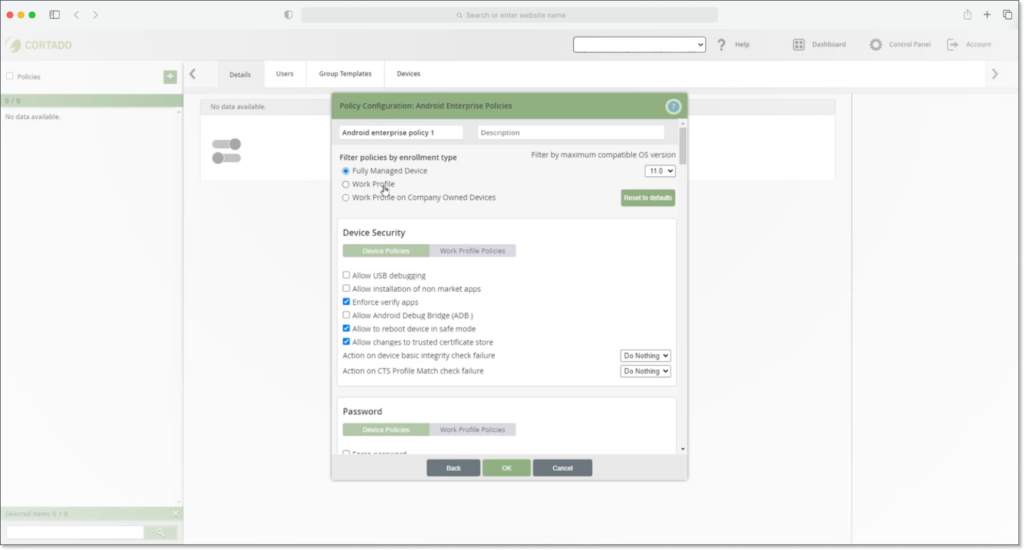
Task: Click the Account logout icon
Action: pyautogui.click(x=952, y=44)
